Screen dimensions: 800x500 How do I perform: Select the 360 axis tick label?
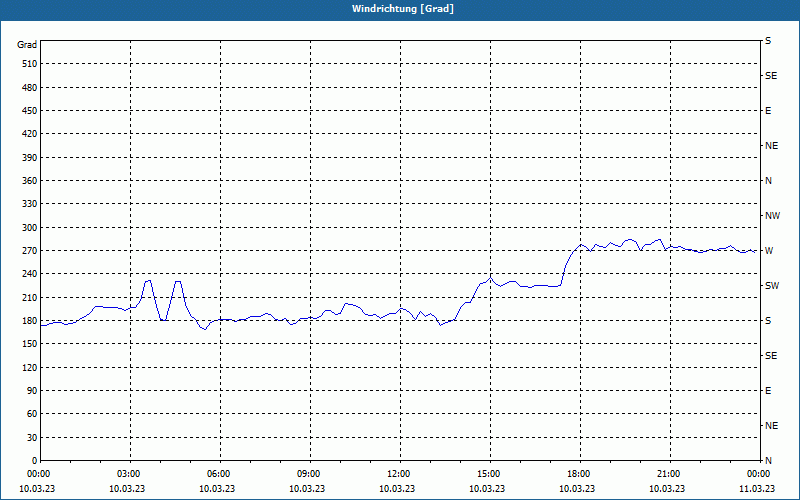click(x=30, y=181)
